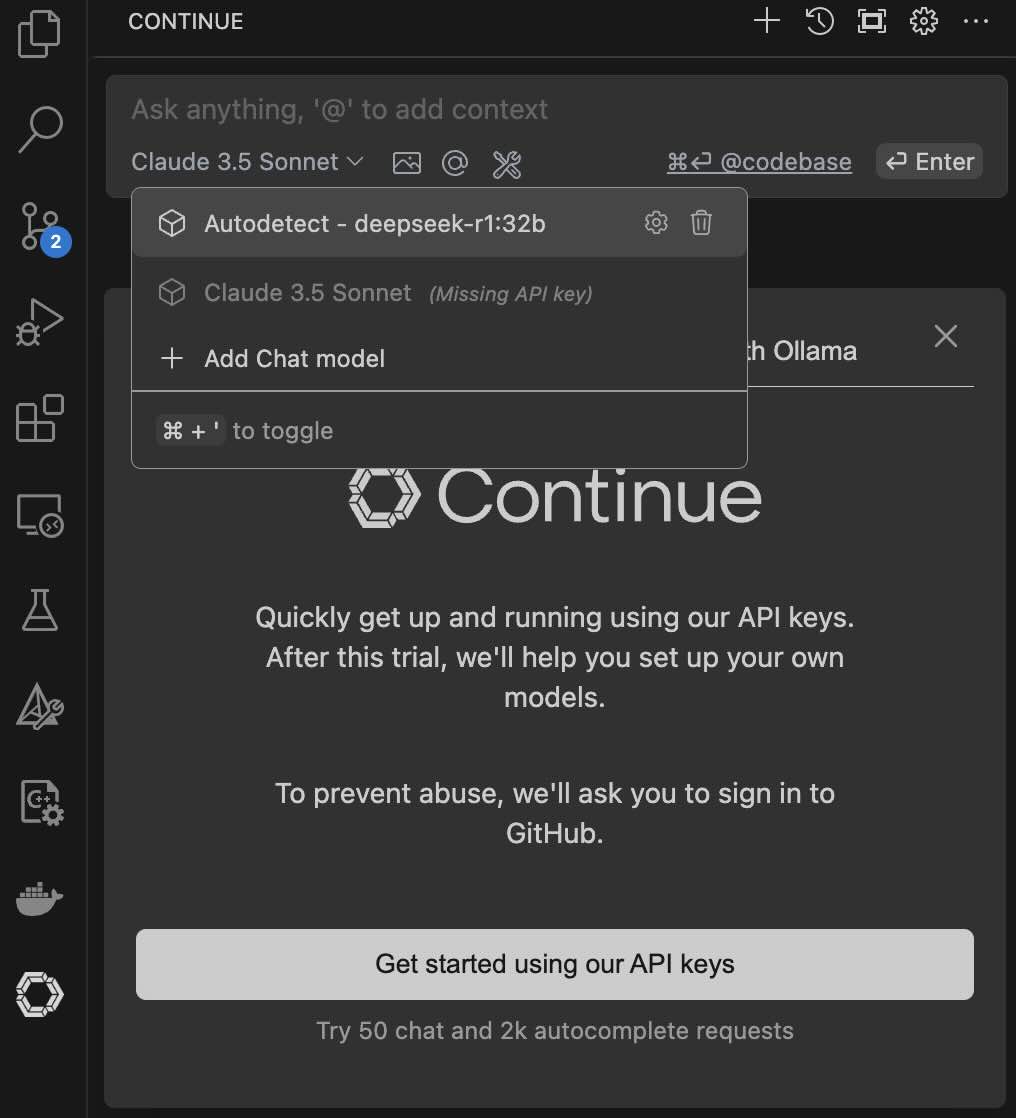
Task: Open the Run and Debug view
Action: (39, 322)
